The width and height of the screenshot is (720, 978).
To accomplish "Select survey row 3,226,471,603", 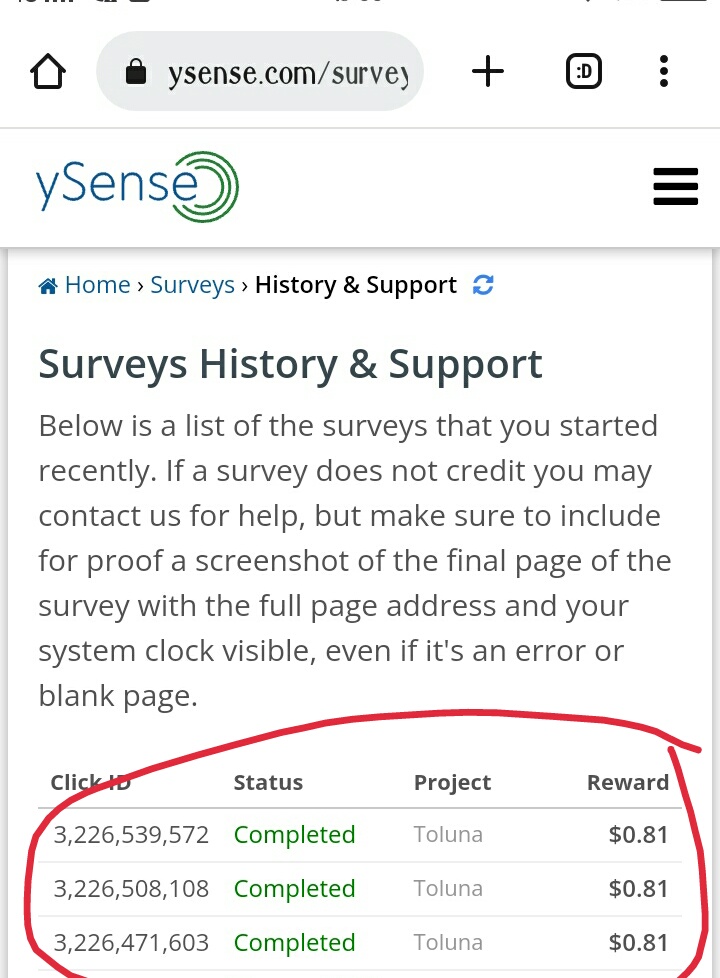I will pyautogui.click(x=360, y=942).
